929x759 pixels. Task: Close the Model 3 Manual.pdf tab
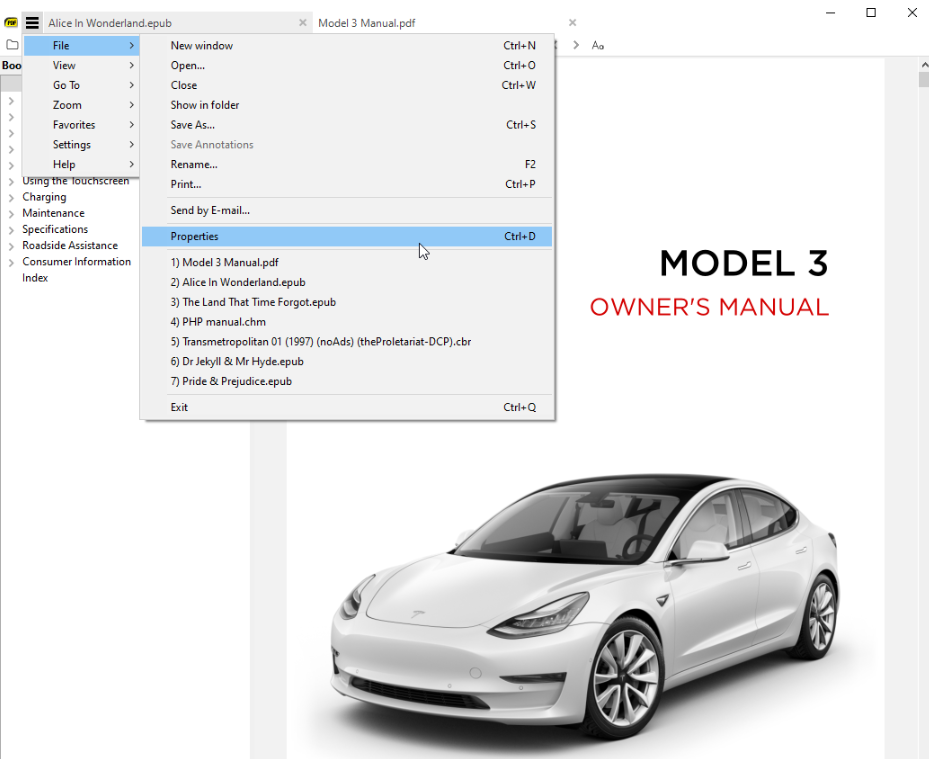572,23
